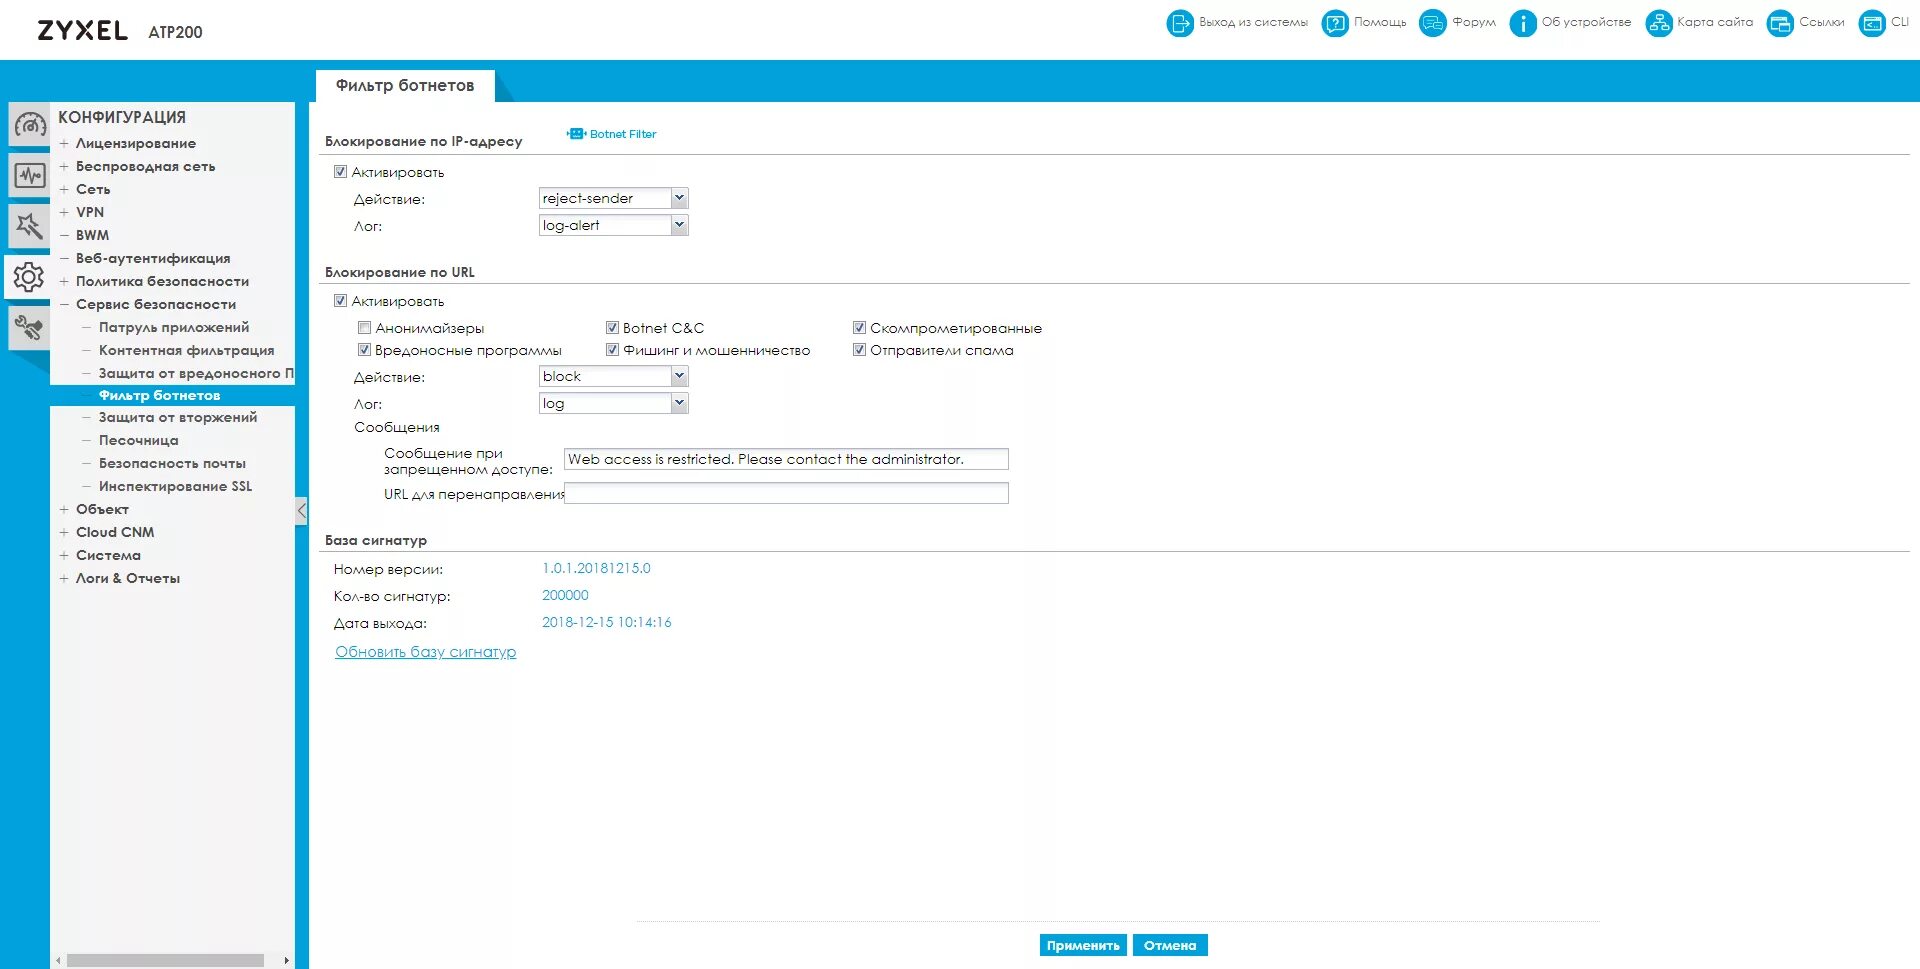Toggle Активировать under URL blocking
This screenshot has height=969, width=1920.
340,301
